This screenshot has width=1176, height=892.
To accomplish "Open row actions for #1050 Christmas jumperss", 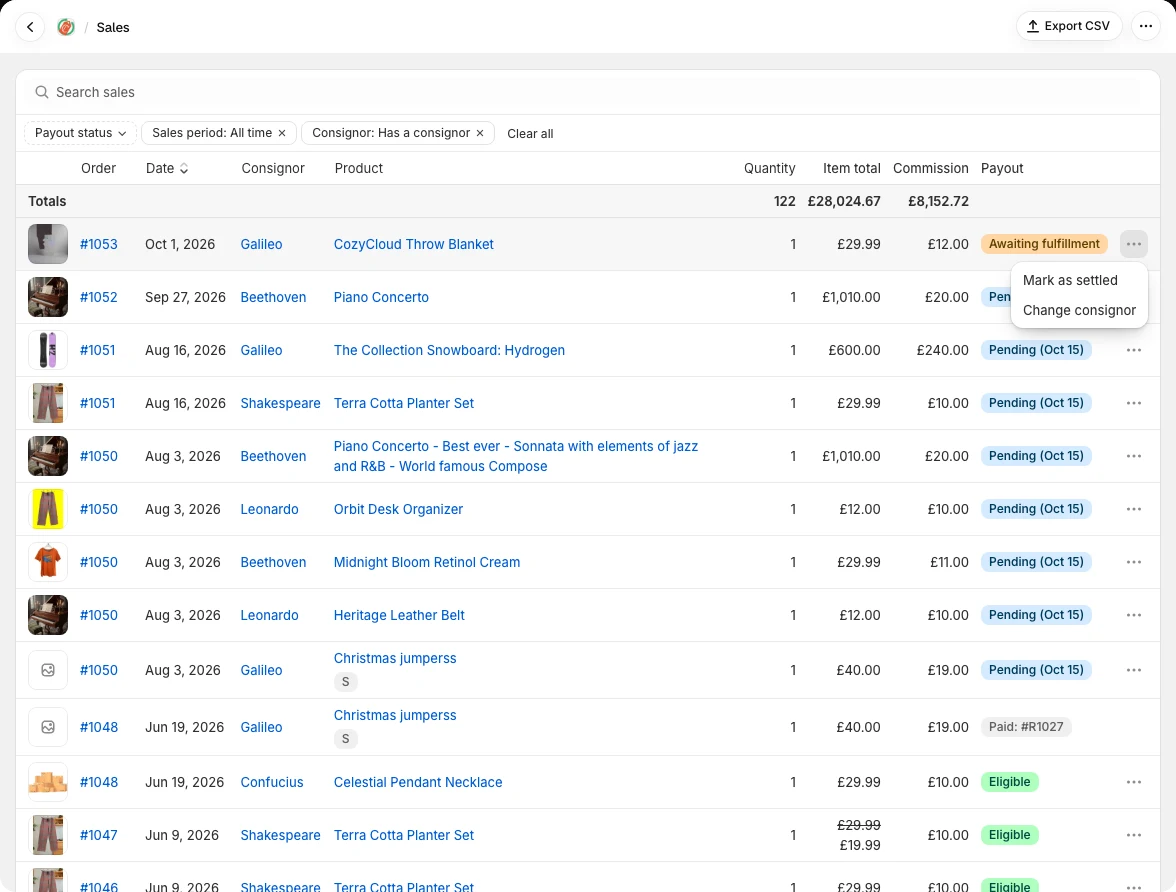I will pyautogui.click(x=1133, y=670).
